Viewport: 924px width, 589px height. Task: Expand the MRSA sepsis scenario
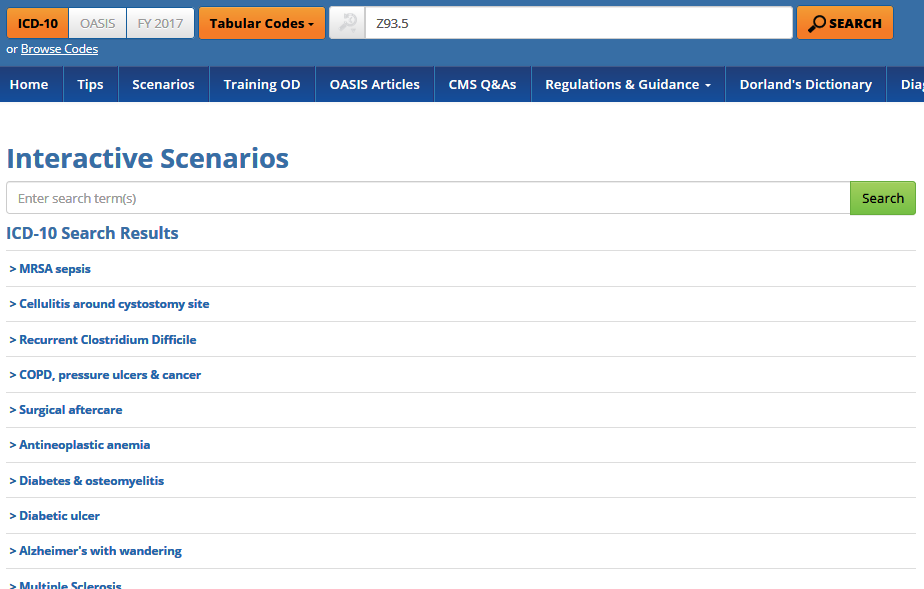tap(55, 269)
